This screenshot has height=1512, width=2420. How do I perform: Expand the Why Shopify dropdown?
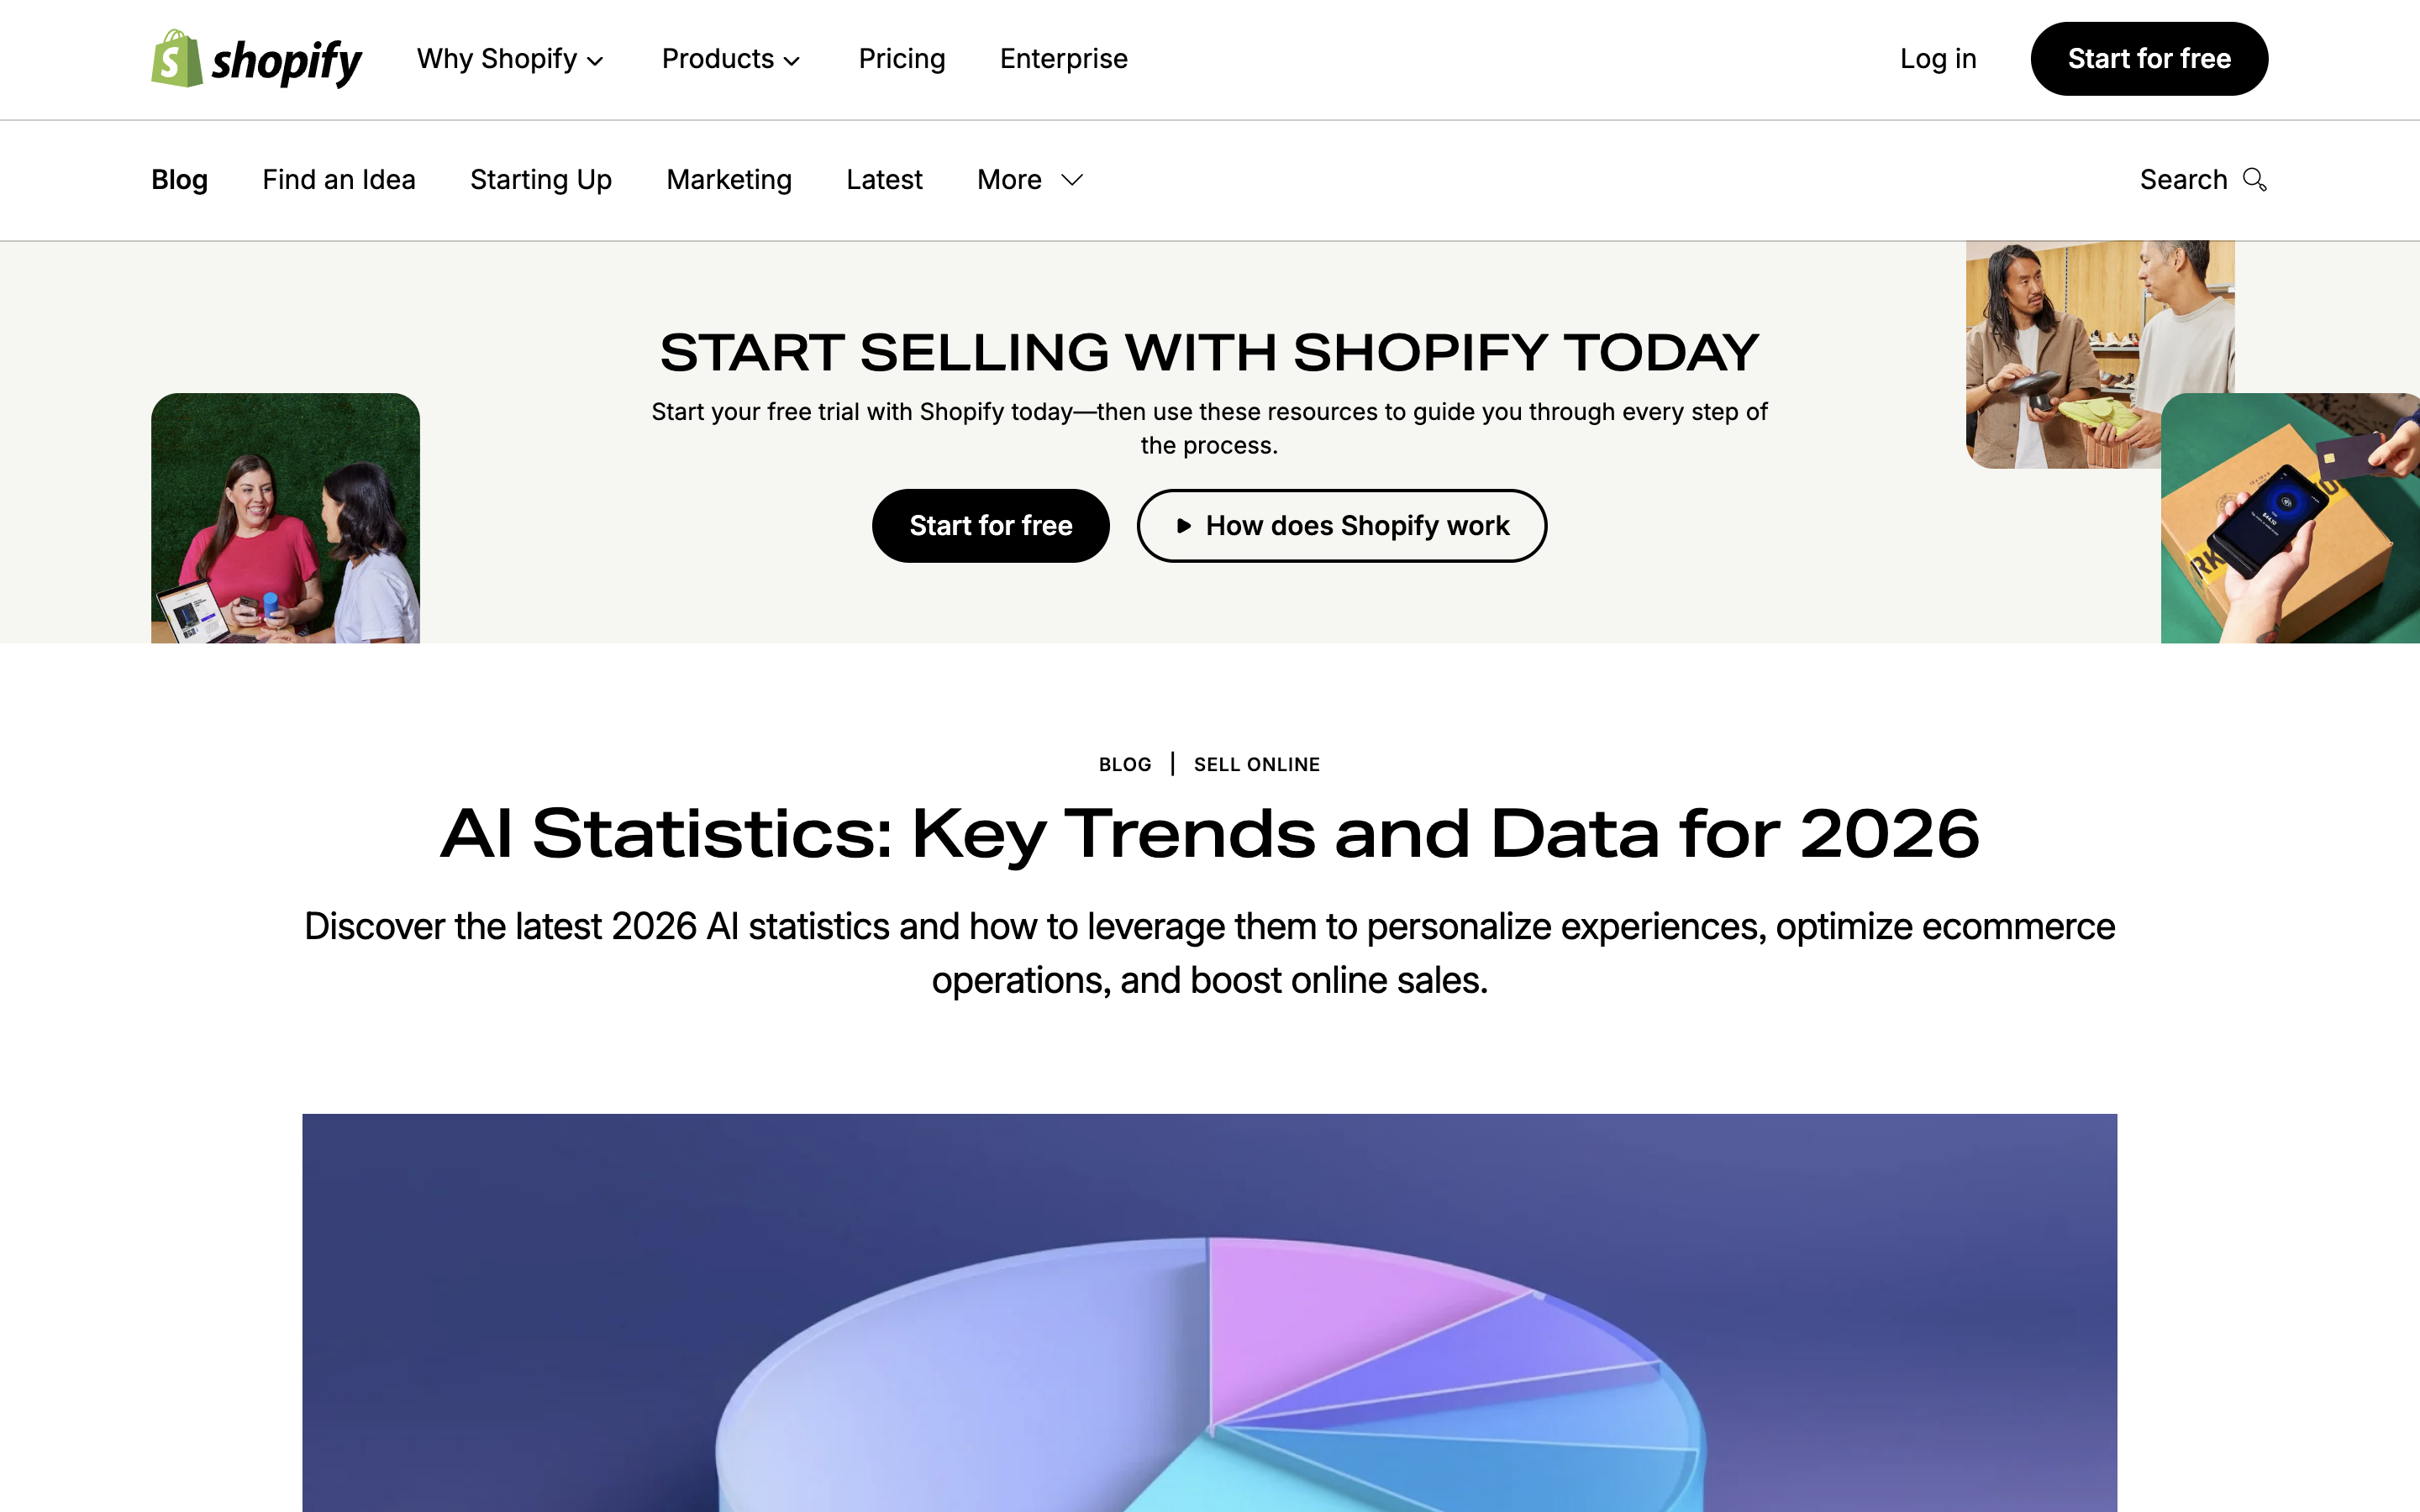click(x=510, y=59)
